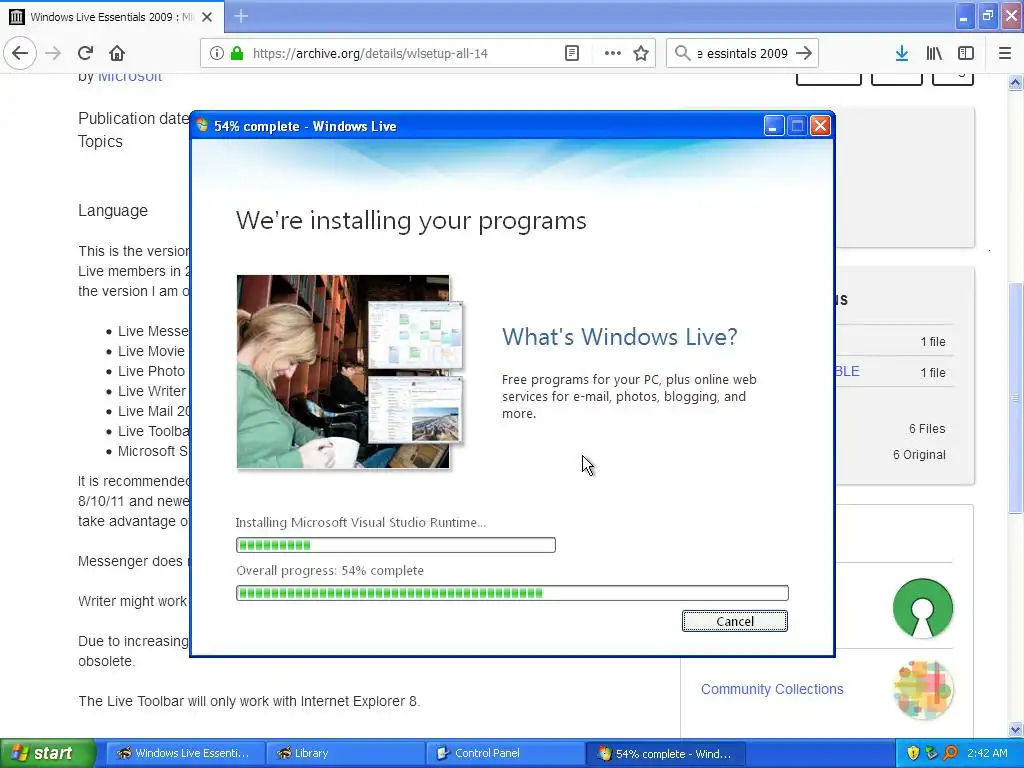
Task: Open the page actions three-dot menu
Action: coord(612,53)
